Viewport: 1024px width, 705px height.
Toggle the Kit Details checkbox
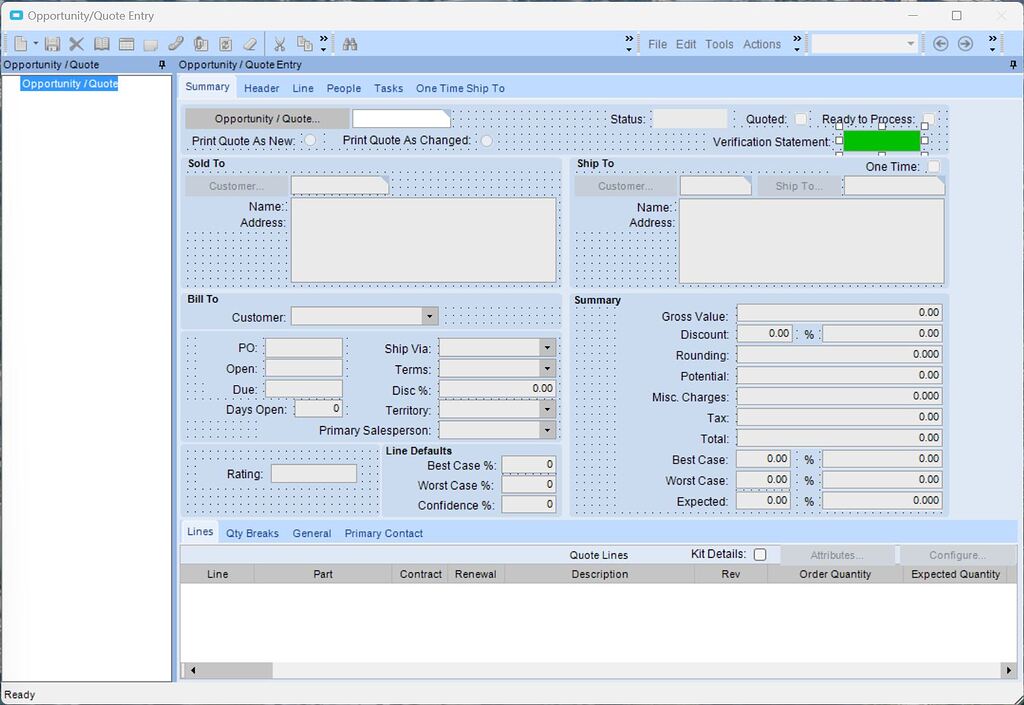[760, 554]
